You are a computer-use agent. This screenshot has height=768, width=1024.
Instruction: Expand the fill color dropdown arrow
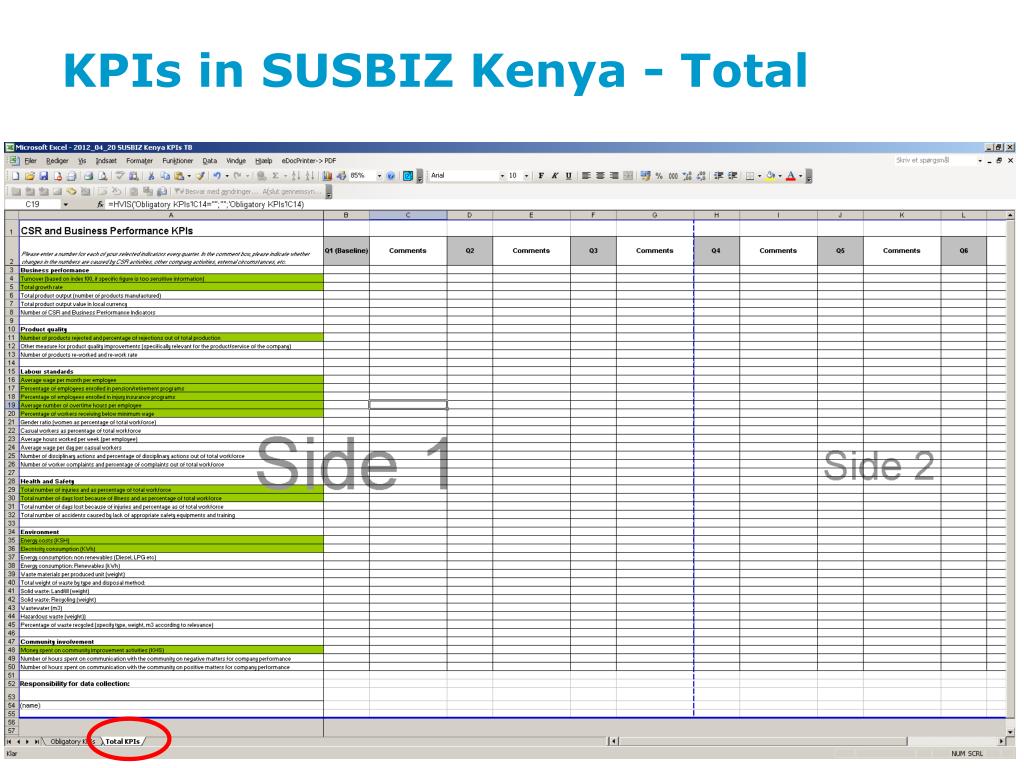pyautogui.click(x=780, y=176)
